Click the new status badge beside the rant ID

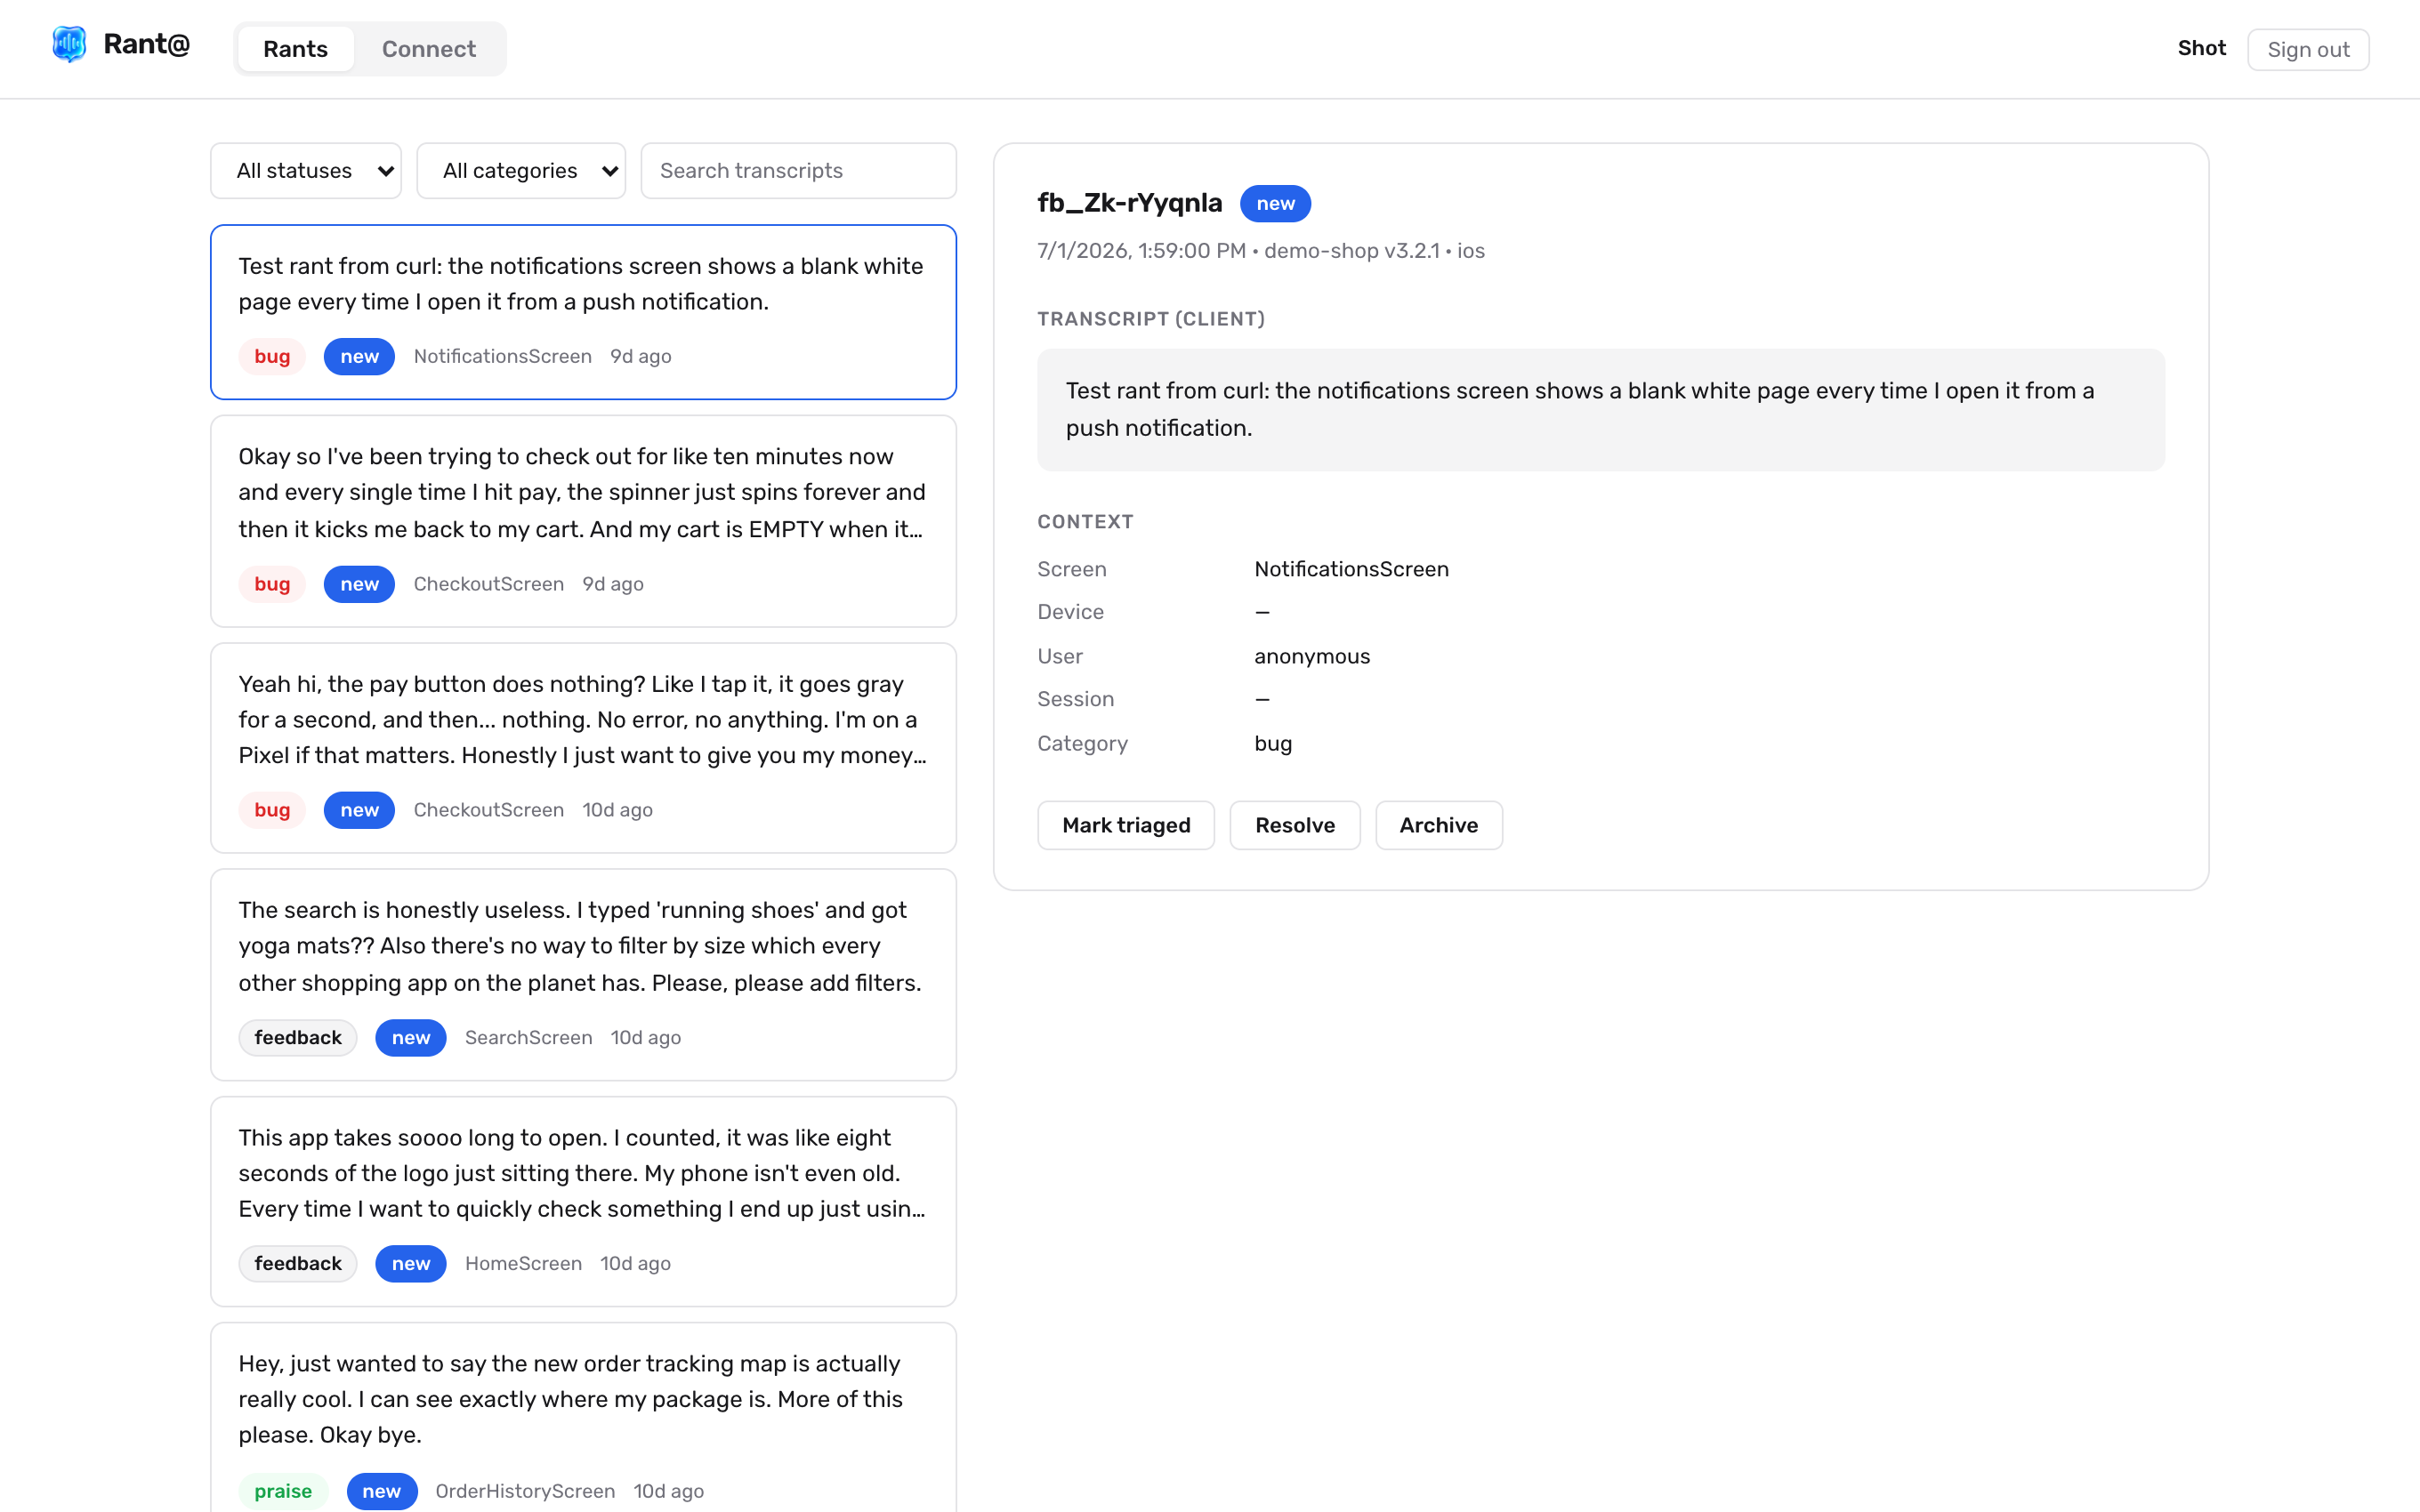pos(1275,203)
